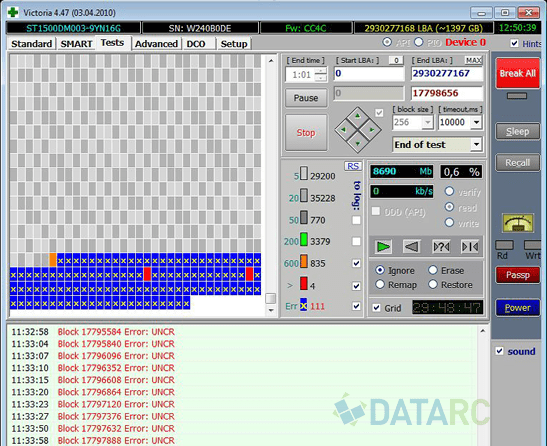The image size is (547, 446).
Task: Click the green forward play scan icon
Action: pos(383,247)
